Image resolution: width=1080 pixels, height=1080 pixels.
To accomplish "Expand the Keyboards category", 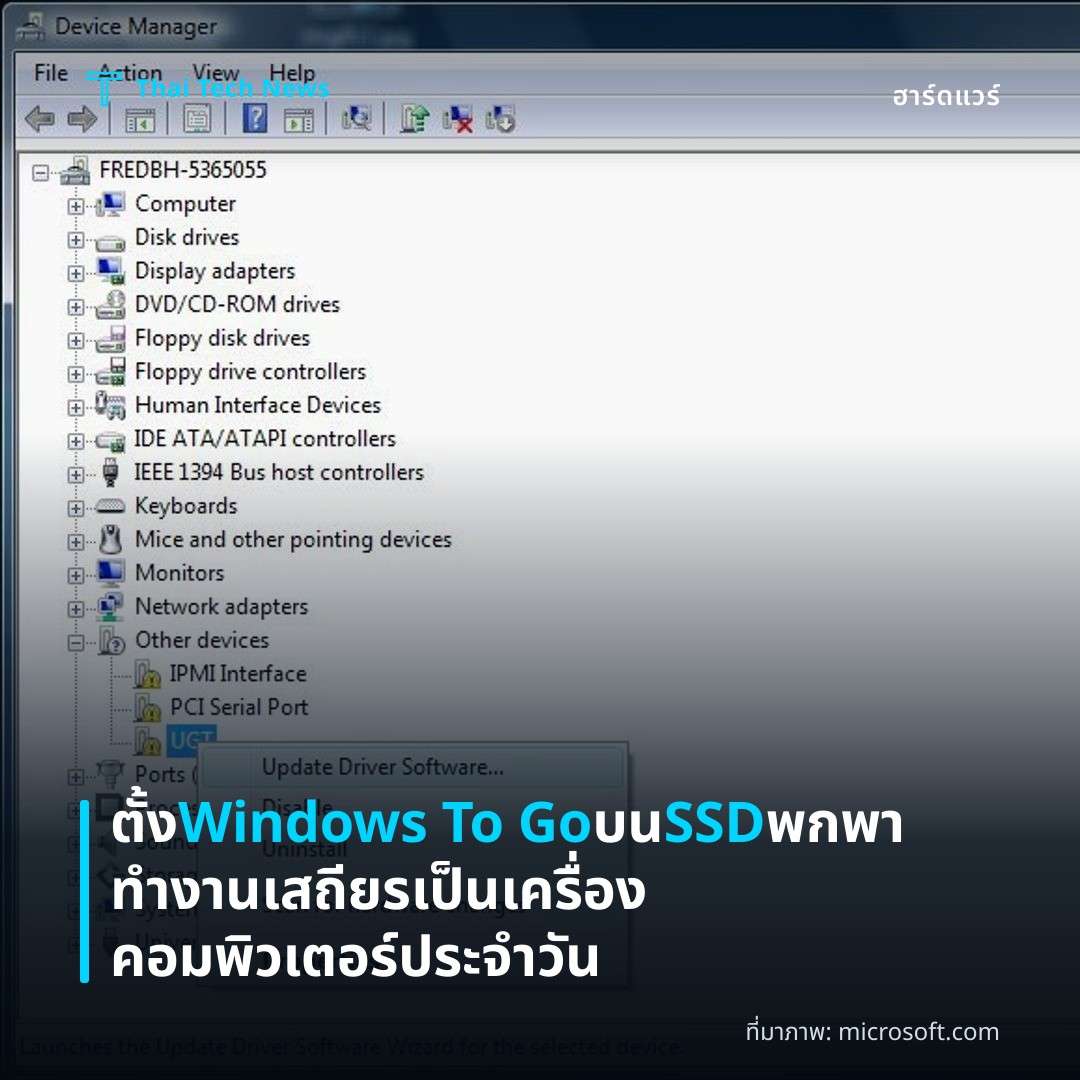I will tap(76, 508).
